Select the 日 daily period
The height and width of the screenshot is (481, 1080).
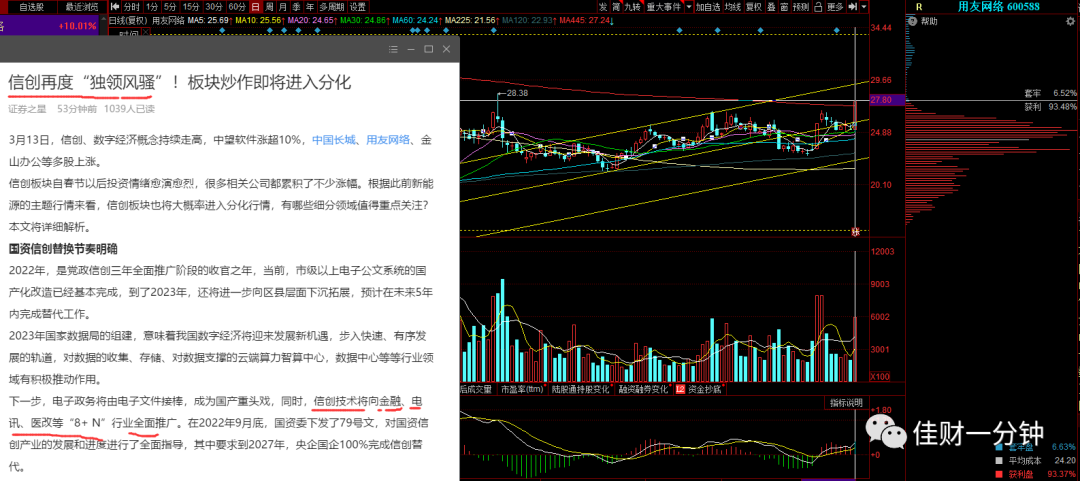click(x=256, y=7)
